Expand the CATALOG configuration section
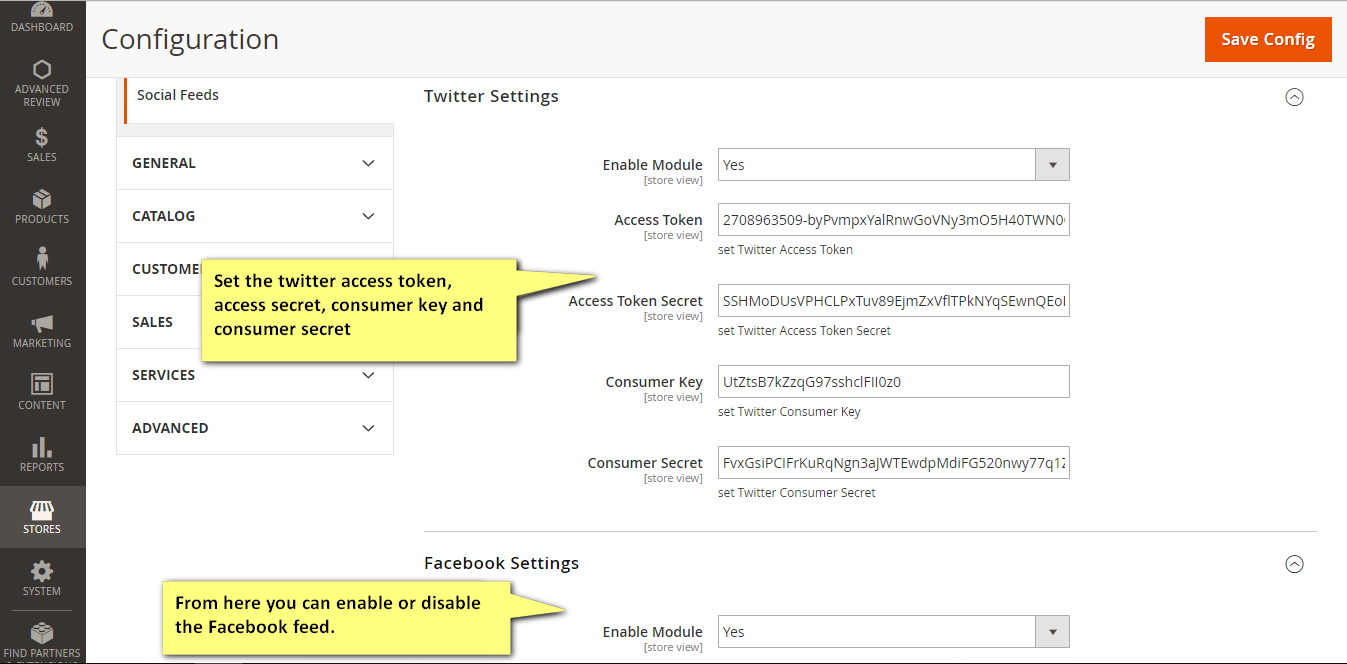Viewport: 1347px width, 664px height. [255, 215]
